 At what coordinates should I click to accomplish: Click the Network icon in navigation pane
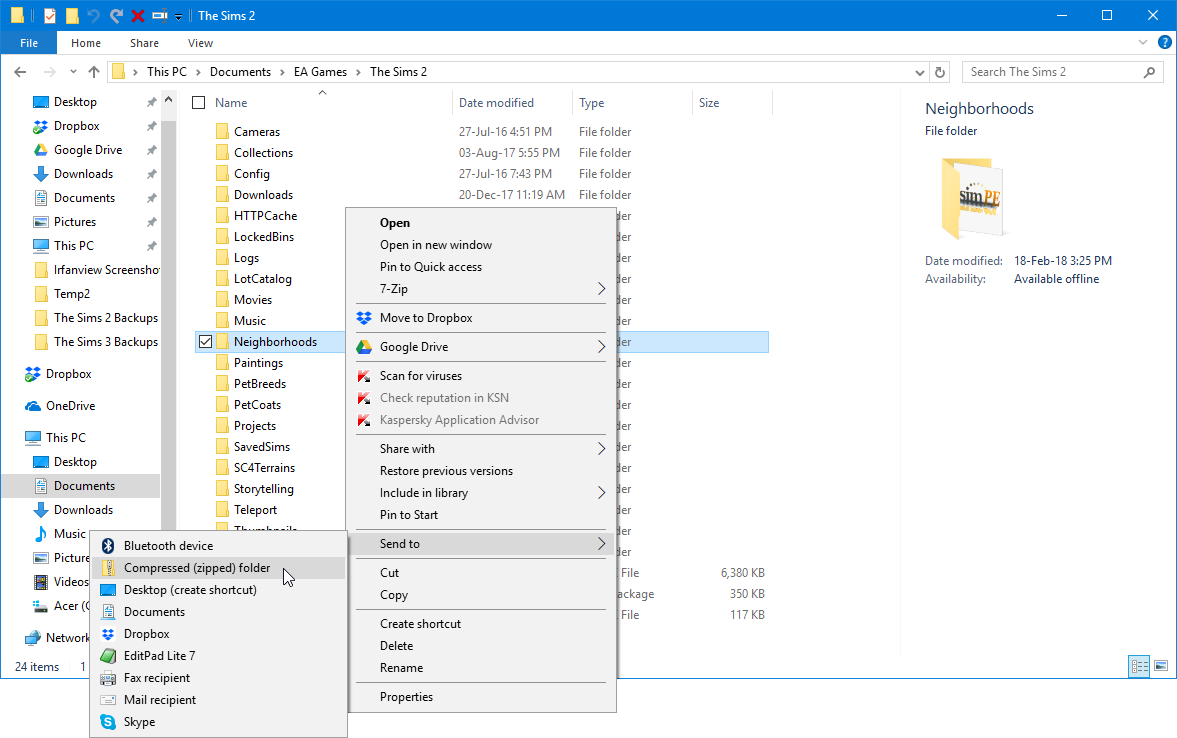[33, 638]
